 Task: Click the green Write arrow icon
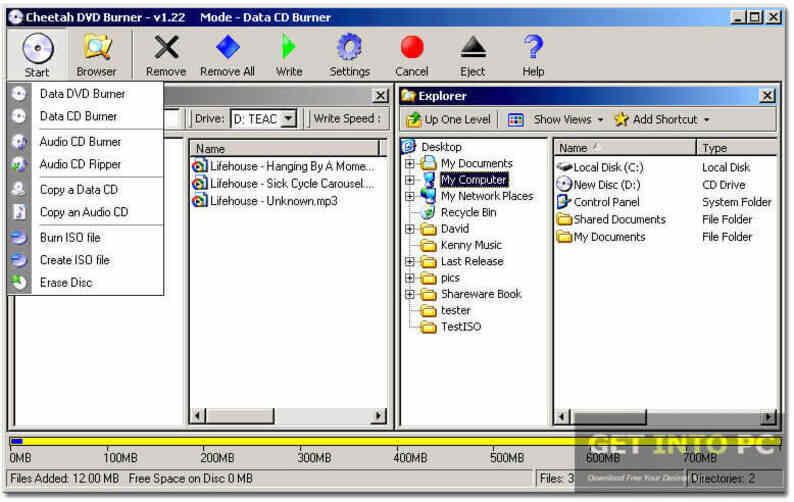point(289,47)
